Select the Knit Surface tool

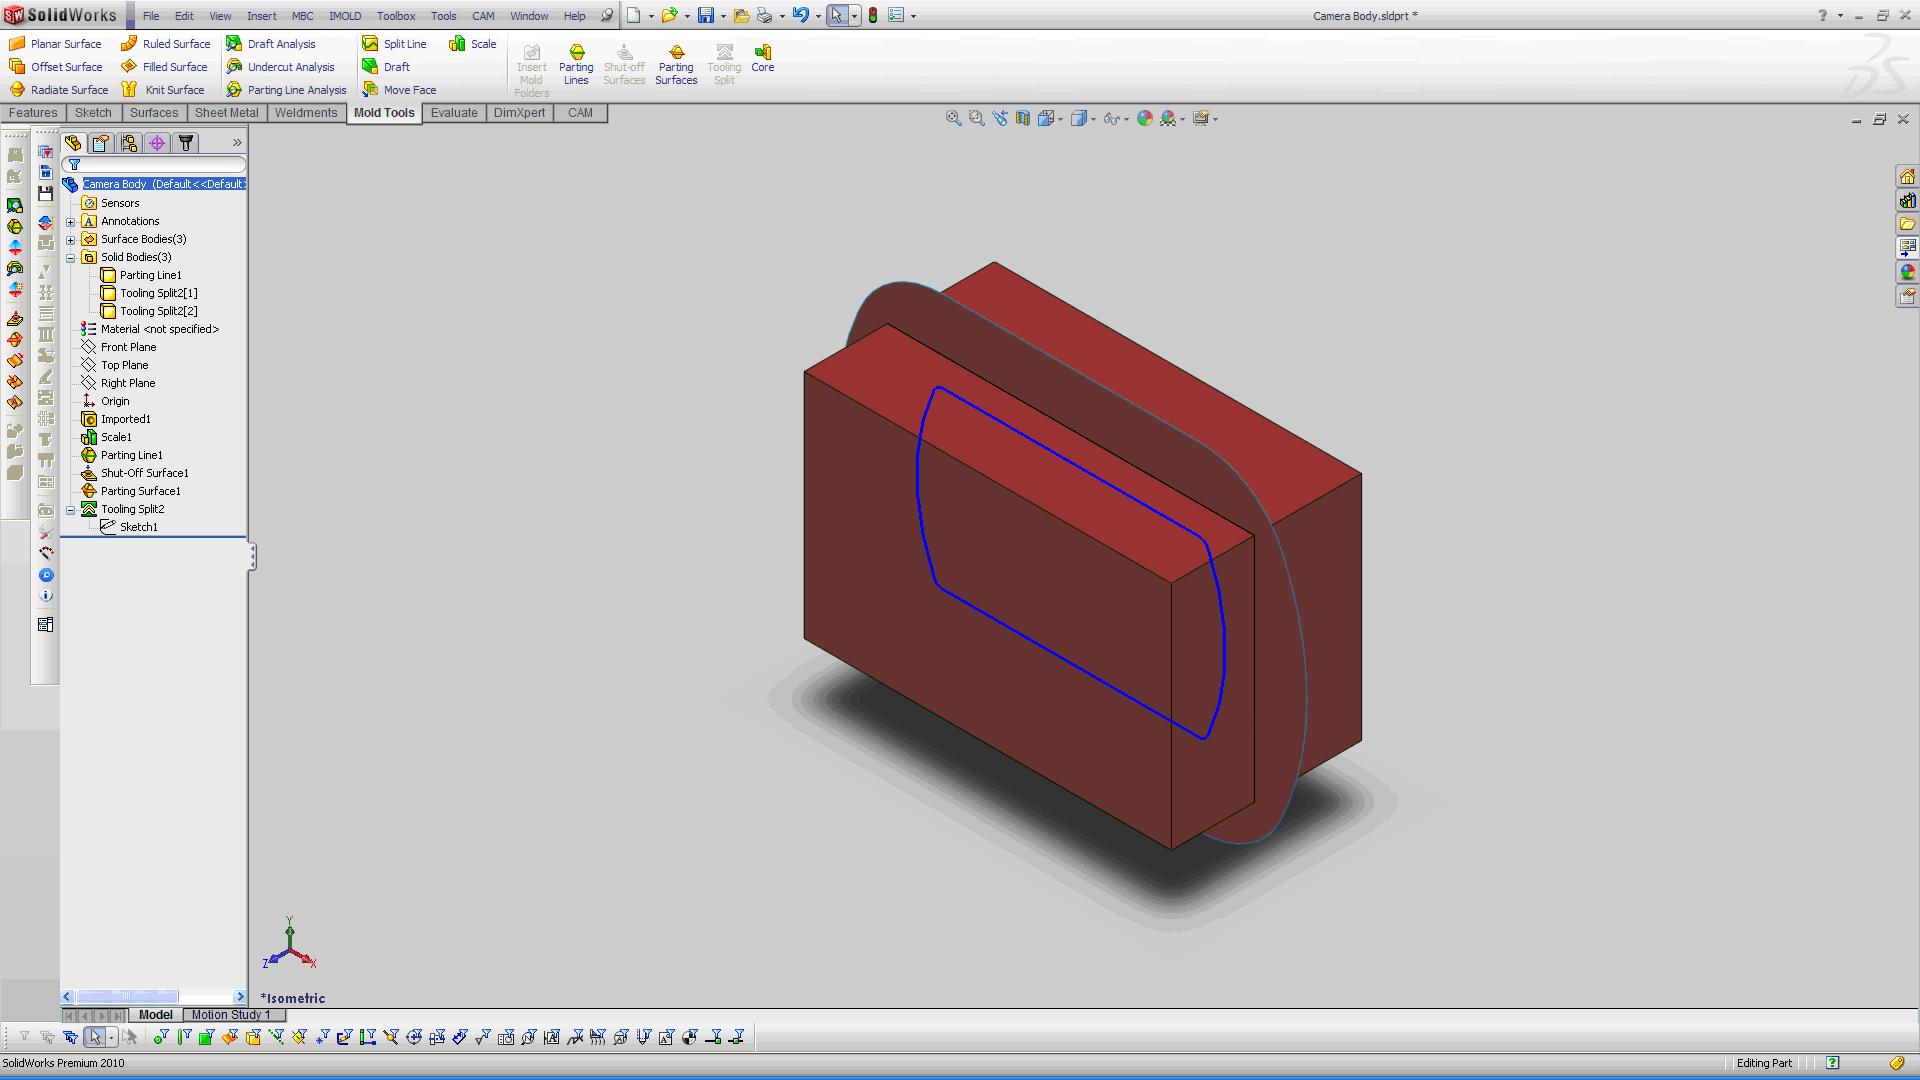(x=163, y=90)
